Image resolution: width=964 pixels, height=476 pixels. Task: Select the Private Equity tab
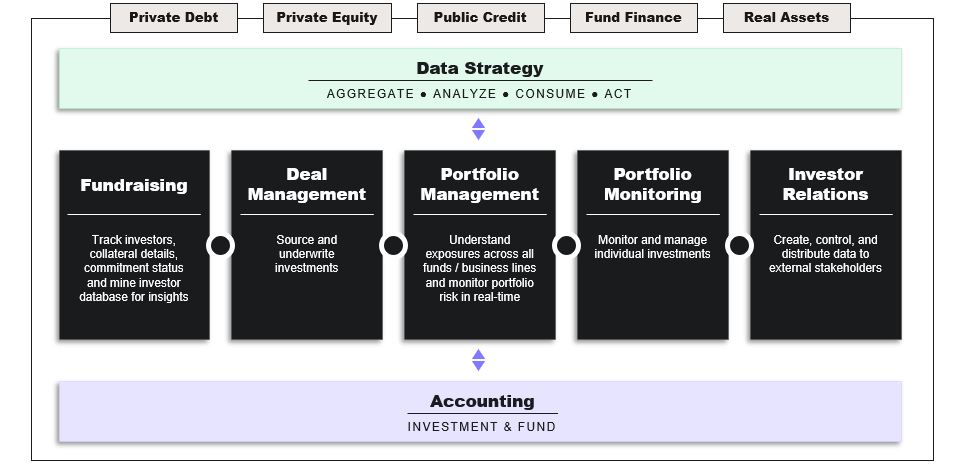(x=327, y=18)
